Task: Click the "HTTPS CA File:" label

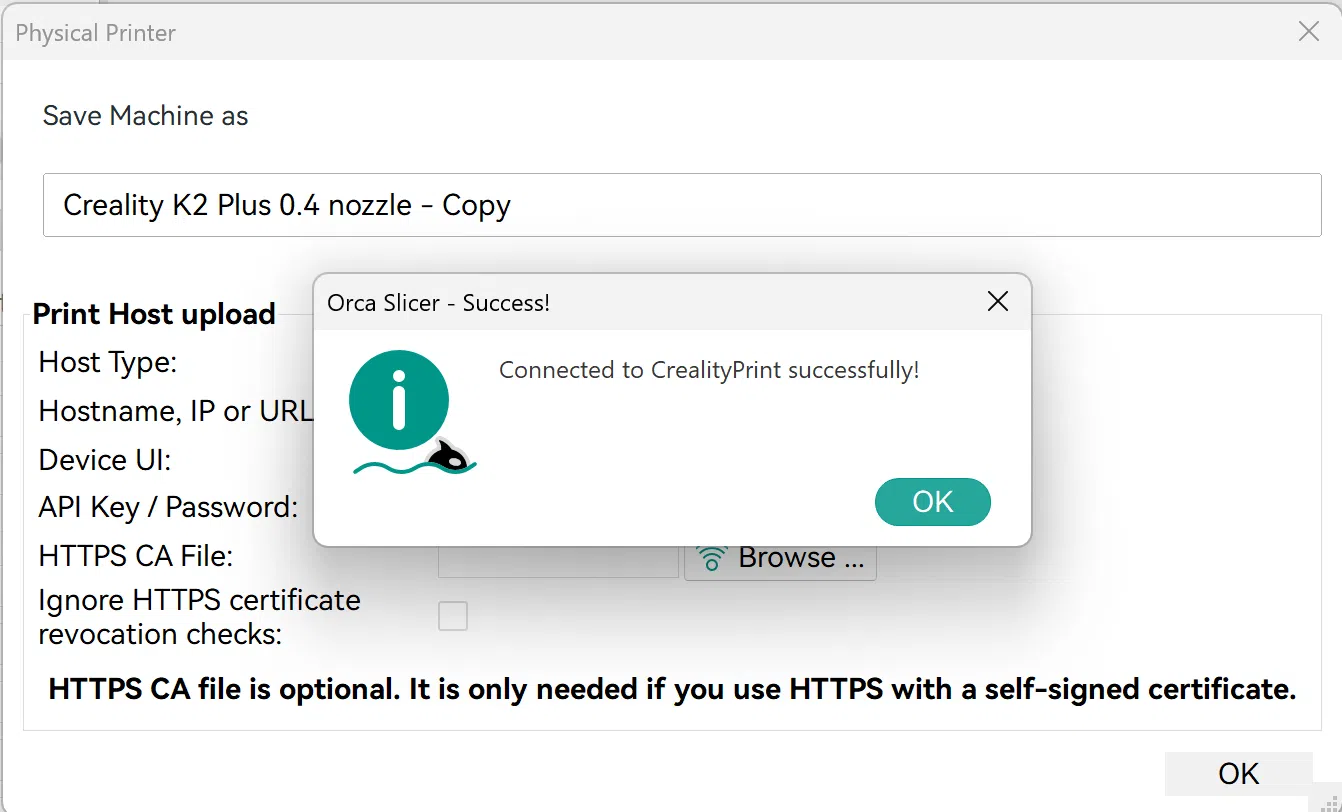Action: point(136,555)
